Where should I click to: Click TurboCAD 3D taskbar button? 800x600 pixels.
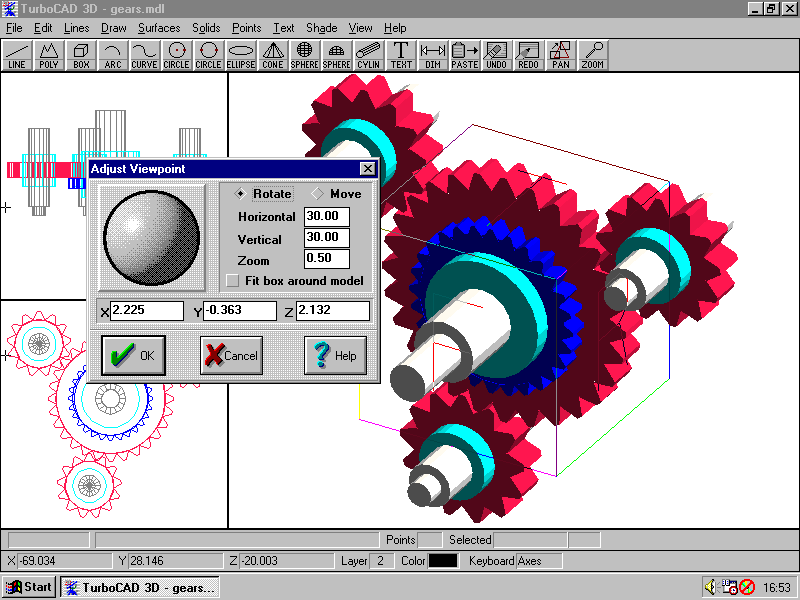point(140,587)
